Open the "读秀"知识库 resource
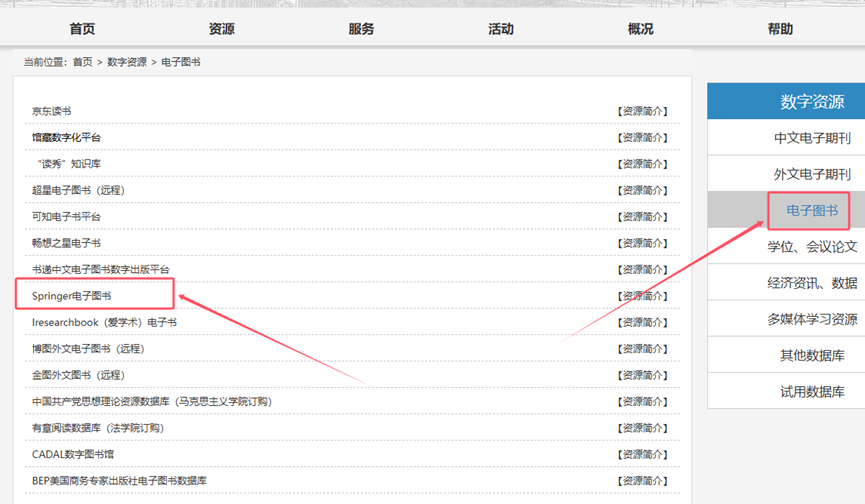The height and width of the screenshot is (504, 865). point(68,164)
